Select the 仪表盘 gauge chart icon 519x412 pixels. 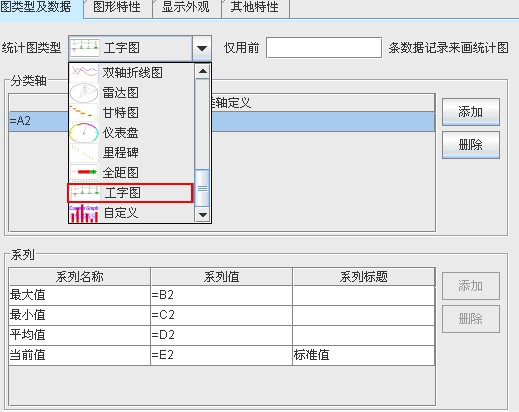pyautogui.click(x=84, y=133)
